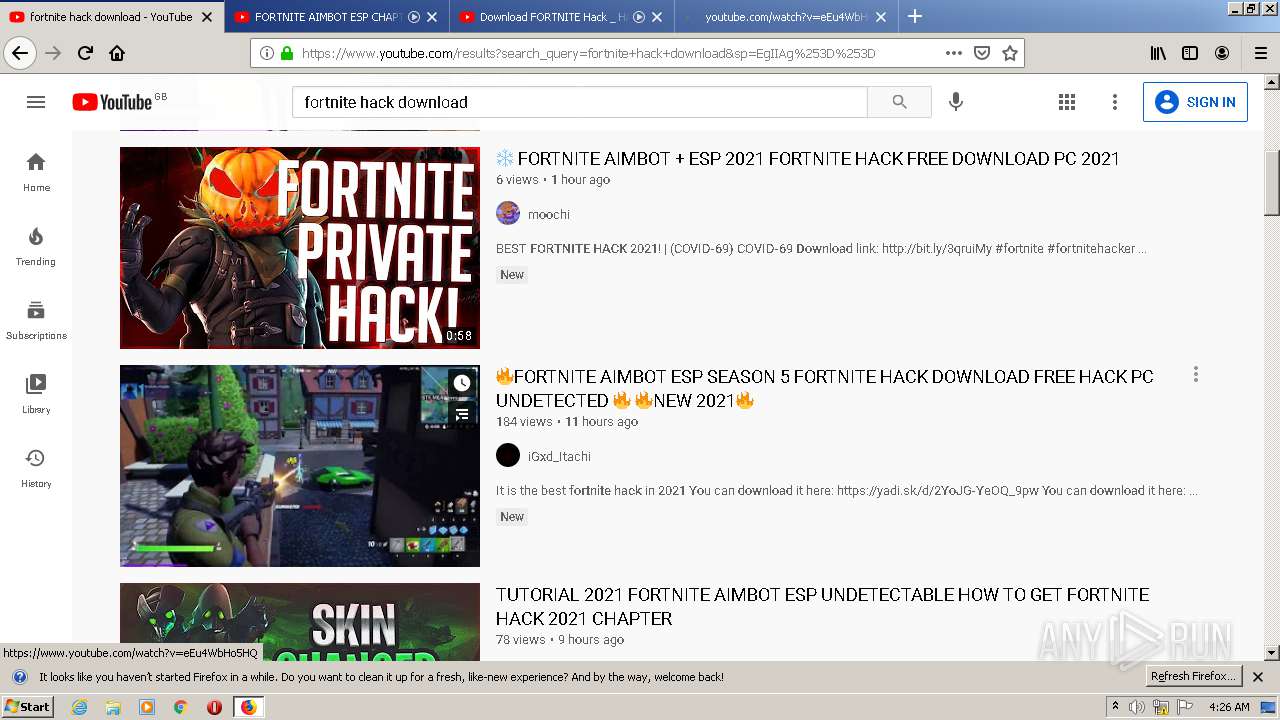Show site information icon in URL bar
The height and width of the screenshot is (720, 1280).
(267, 53)
